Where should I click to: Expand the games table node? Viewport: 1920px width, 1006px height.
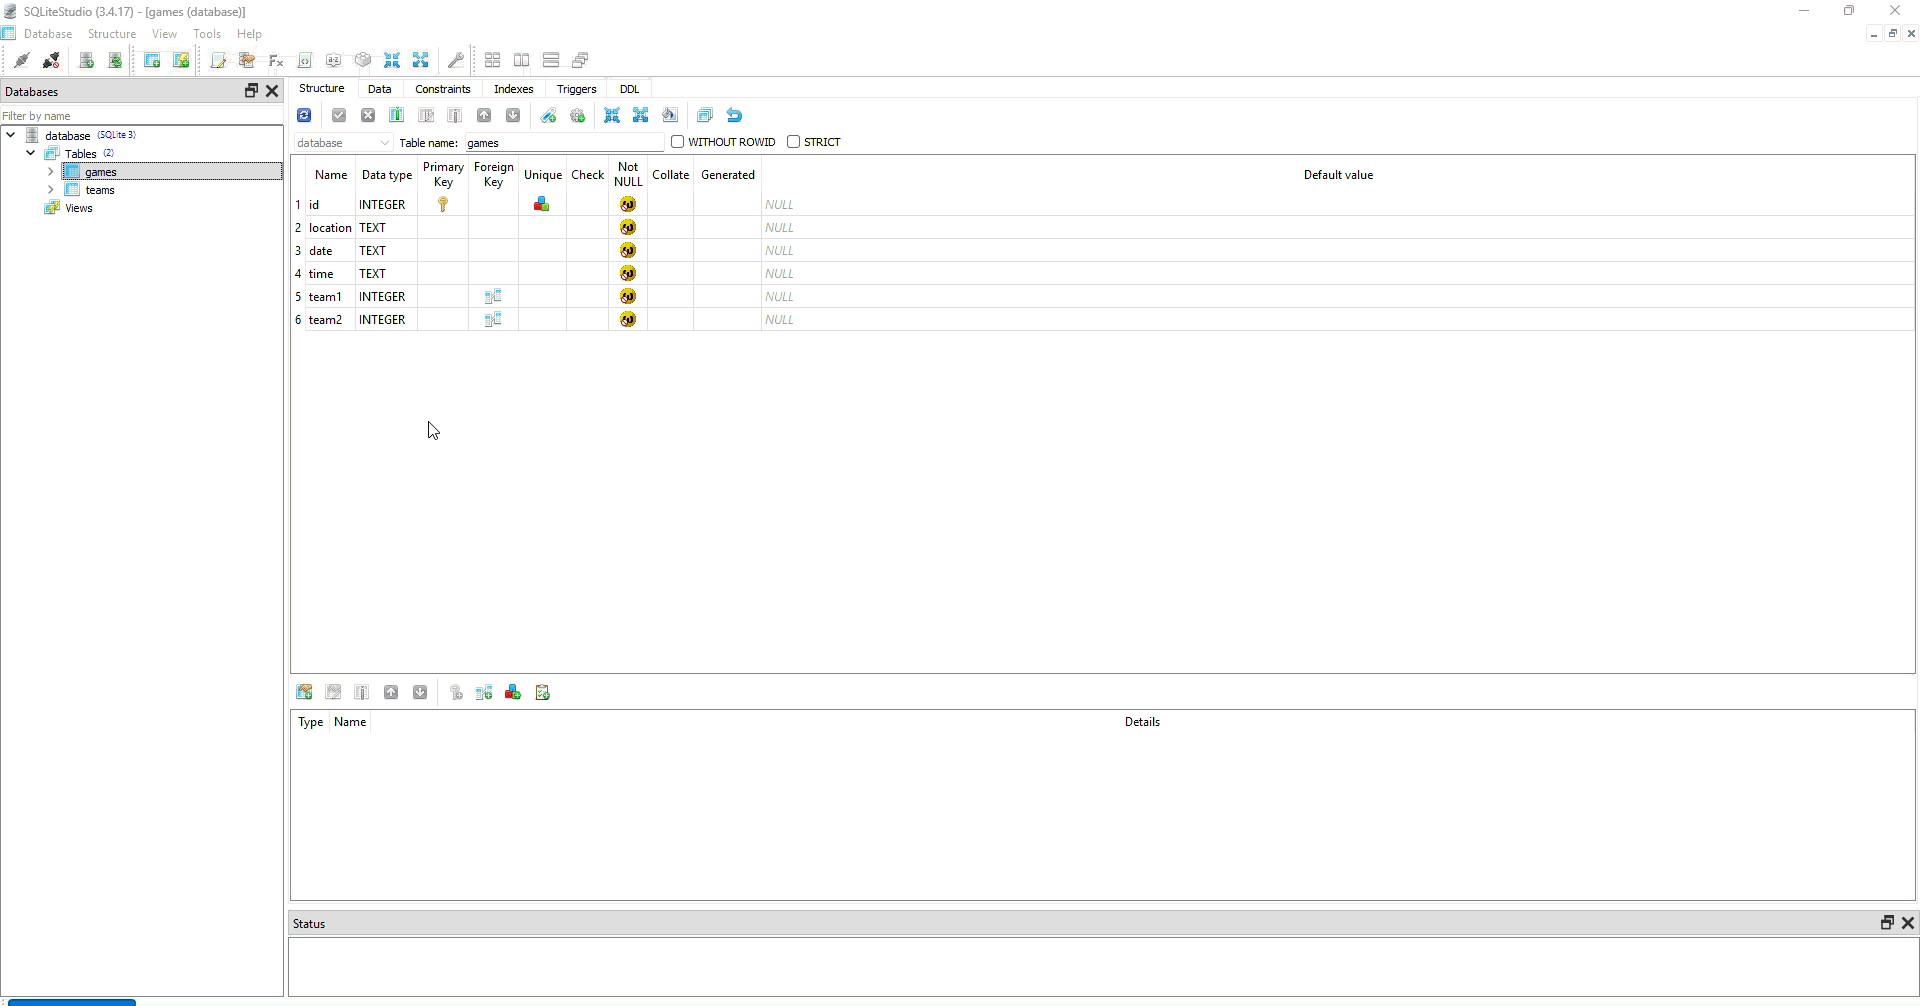tap(51, 172)
